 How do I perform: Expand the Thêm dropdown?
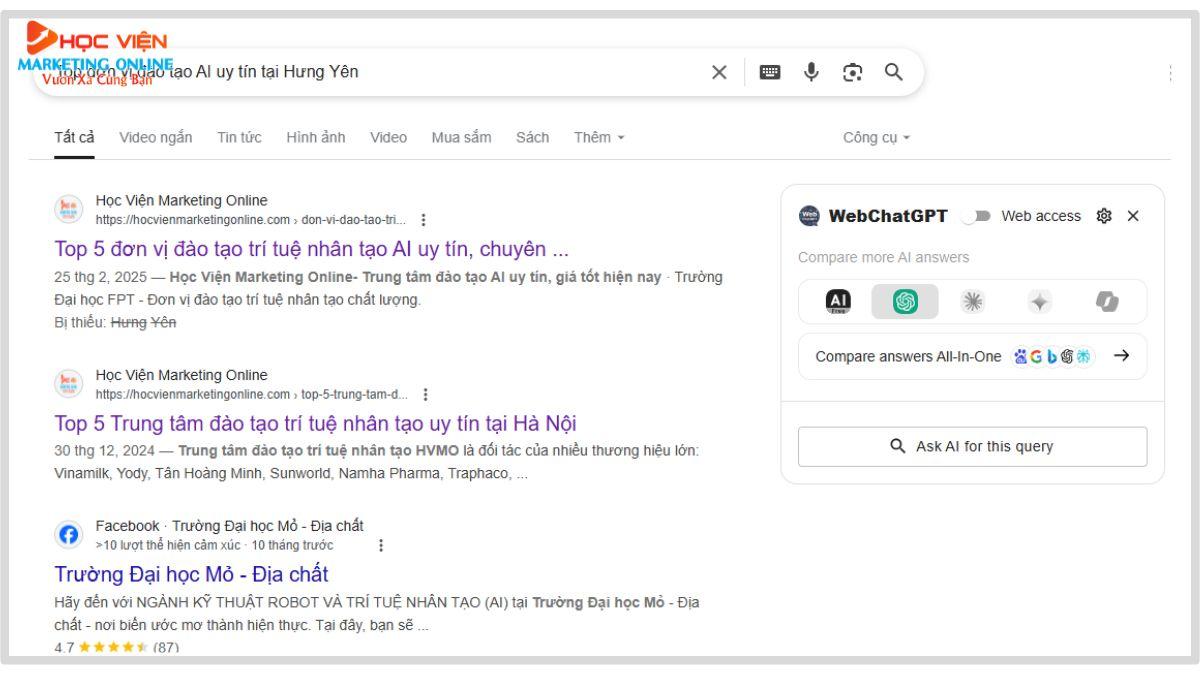click(600, 137)
